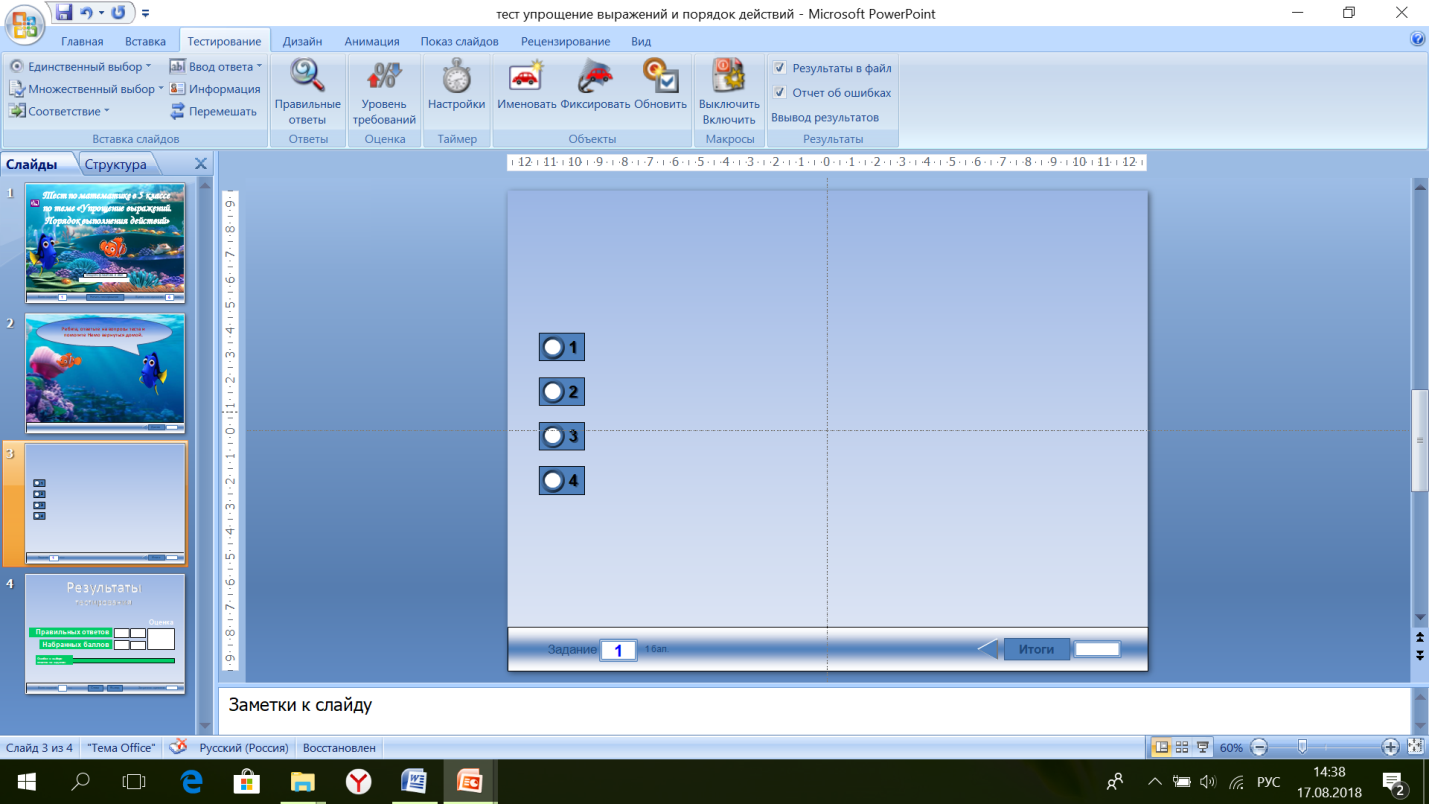Expand the Соответствие dropdown

[107, 111]
